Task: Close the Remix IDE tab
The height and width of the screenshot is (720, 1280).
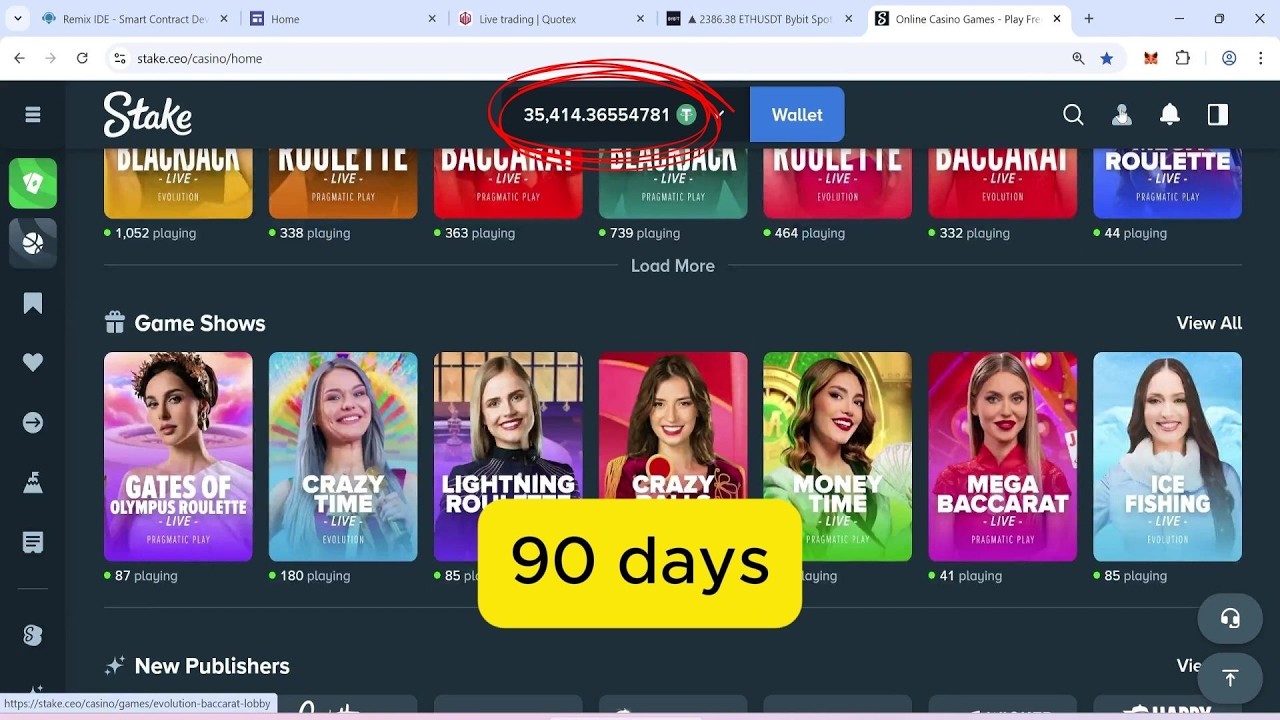Action: point(224,19)
